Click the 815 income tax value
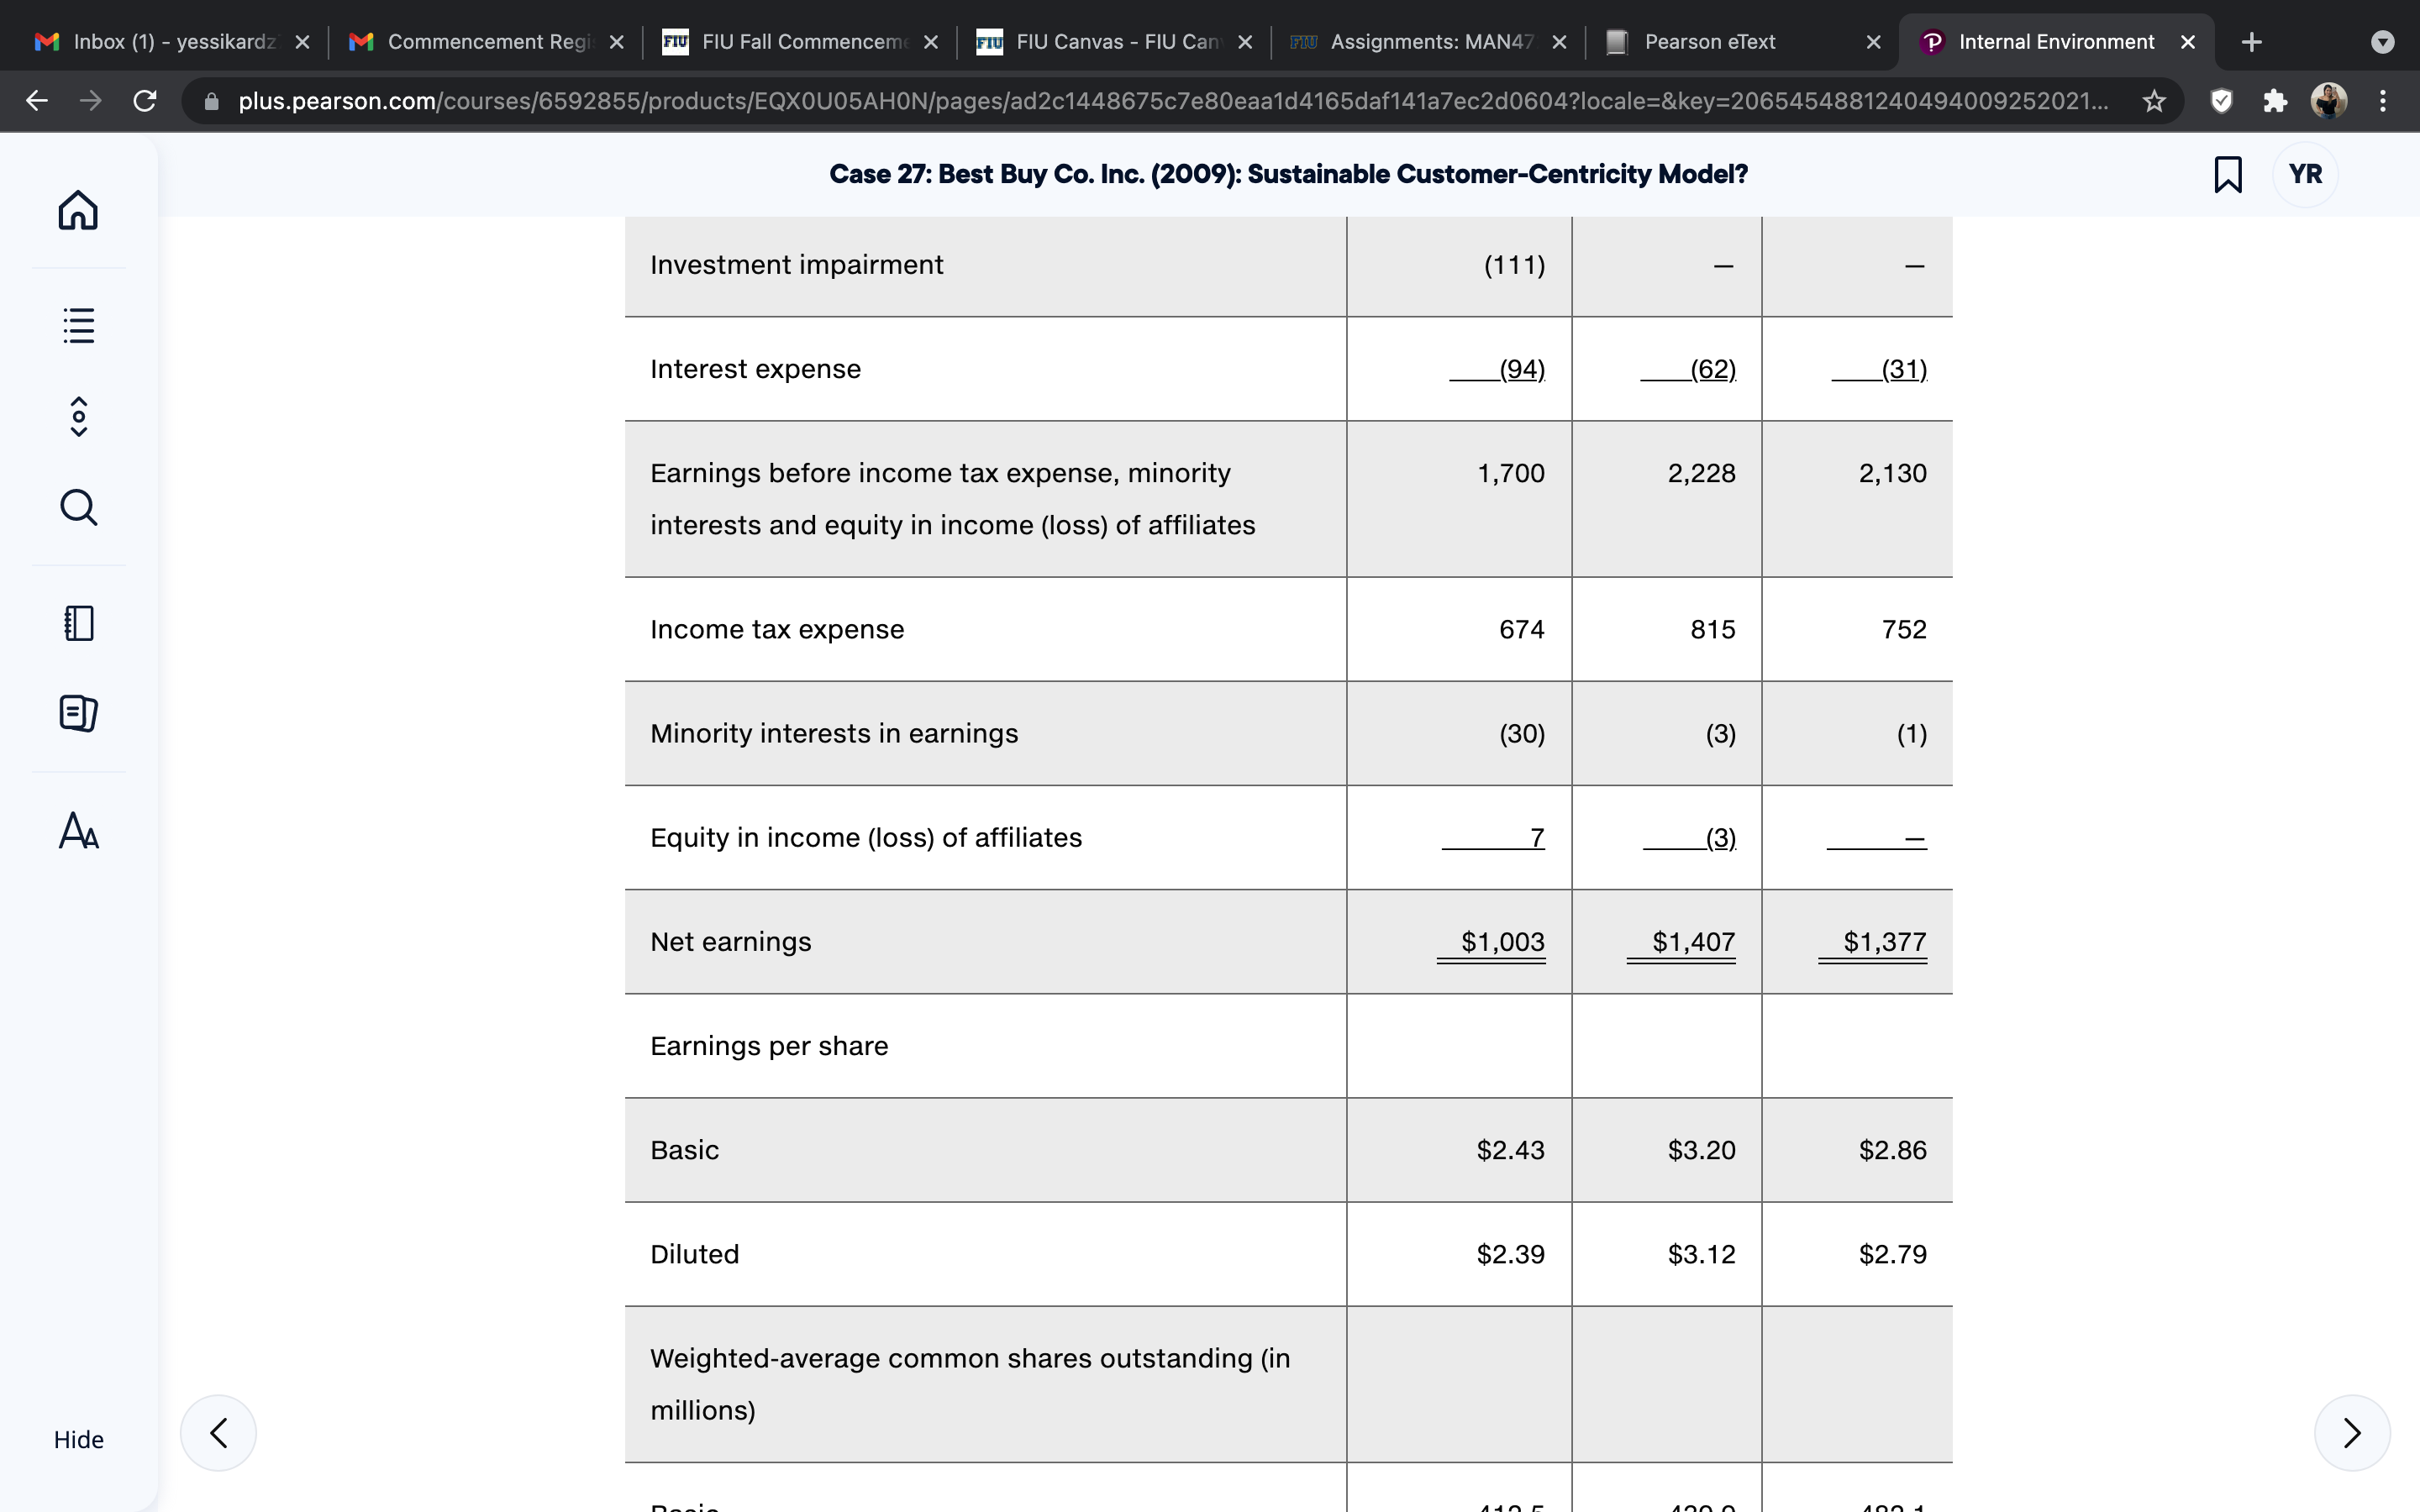 click(1713, 629)
